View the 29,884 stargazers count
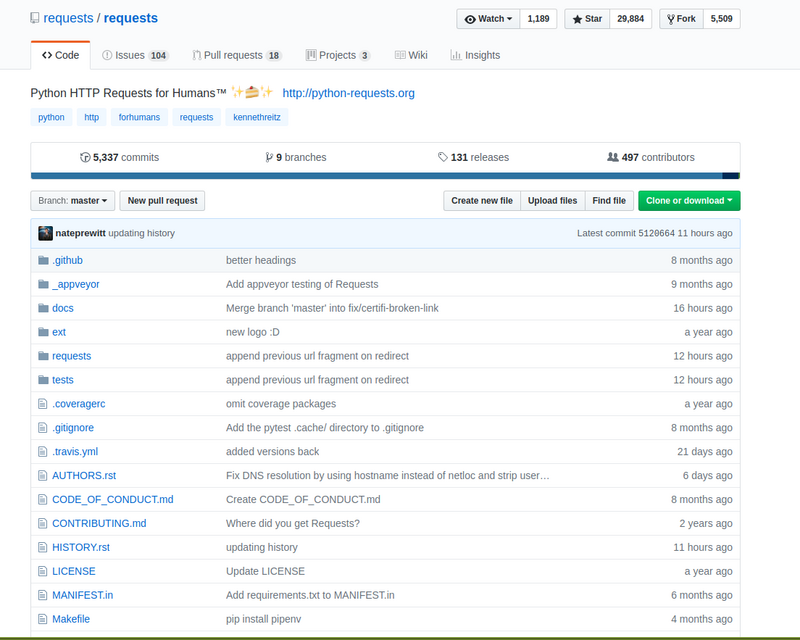This screenshot has height=640, width=800. click(631, 19)
